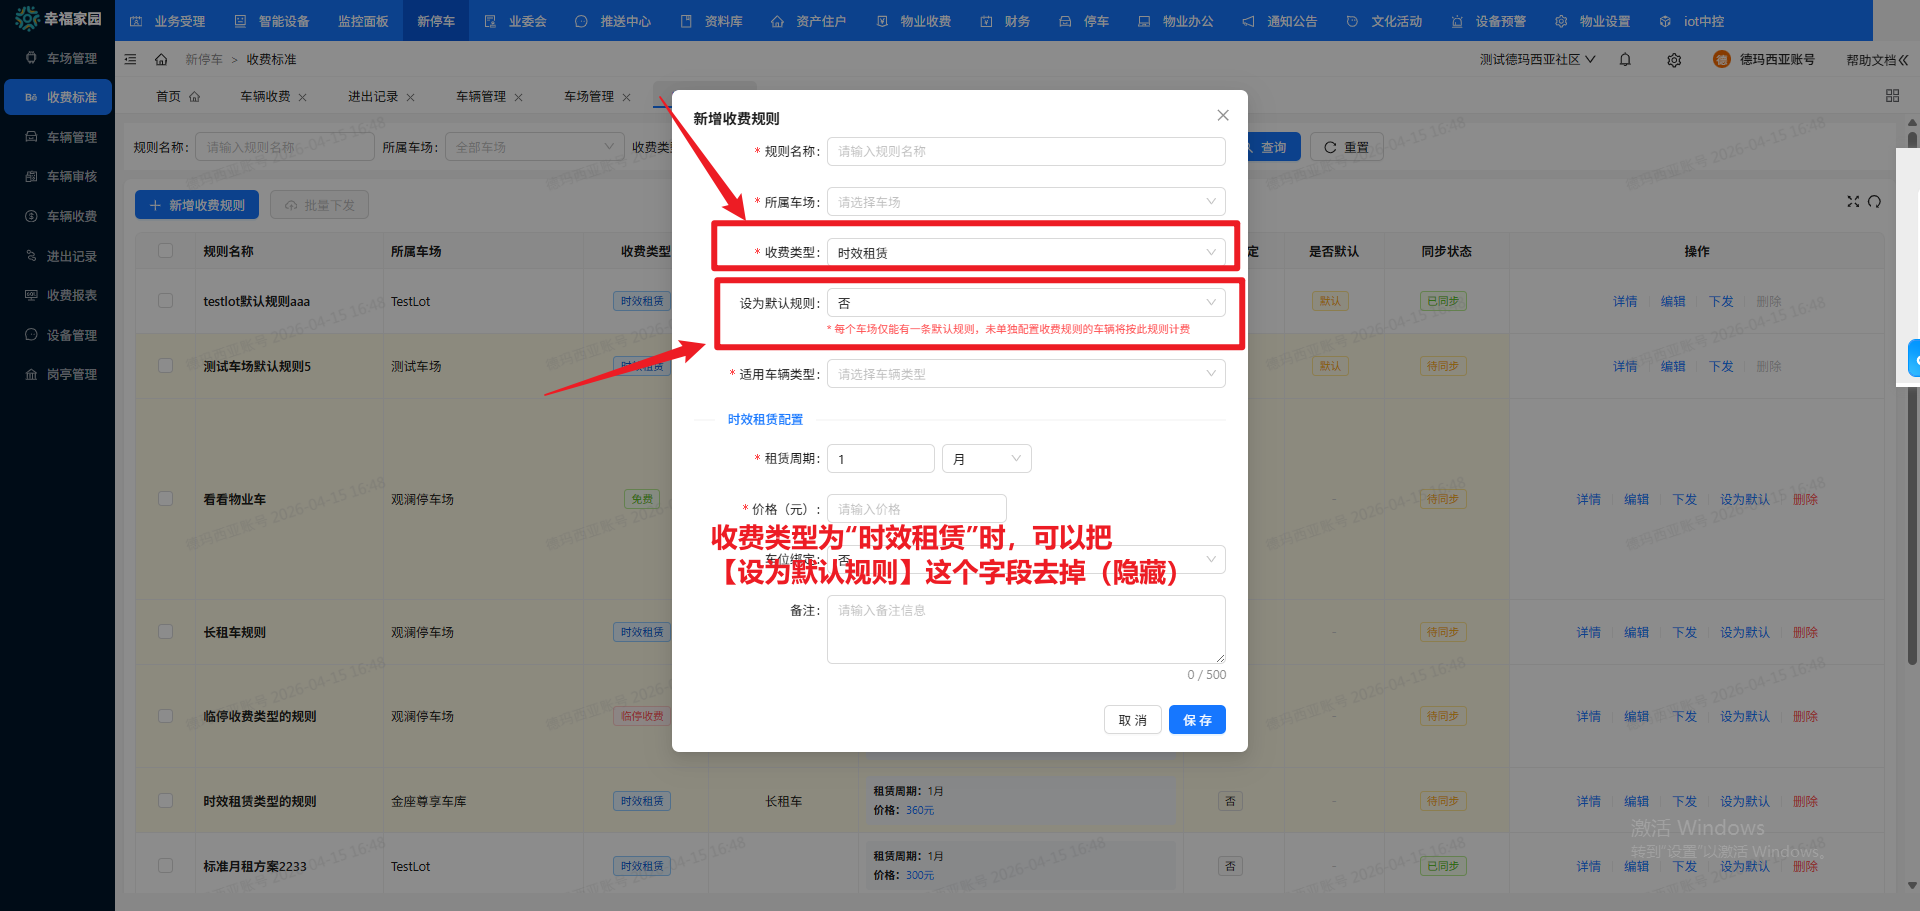
Task: Click the 取消 button in the dialog
Action: click(x=1132, y=720)
